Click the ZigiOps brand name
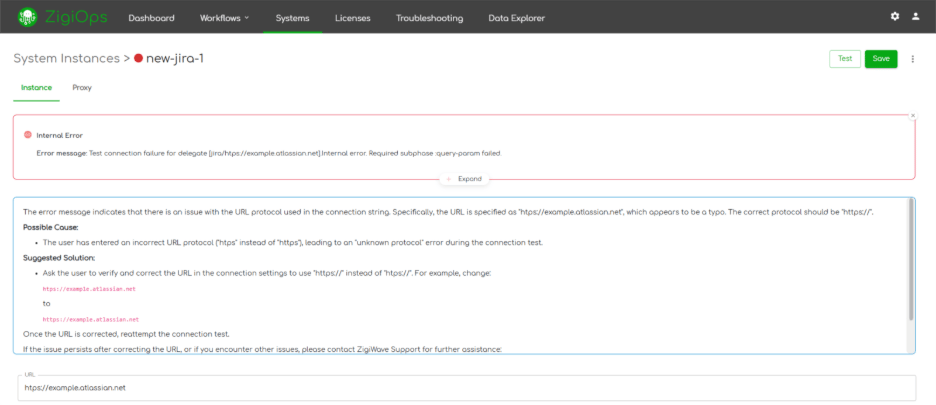936x405 pixels. point(76,17)
